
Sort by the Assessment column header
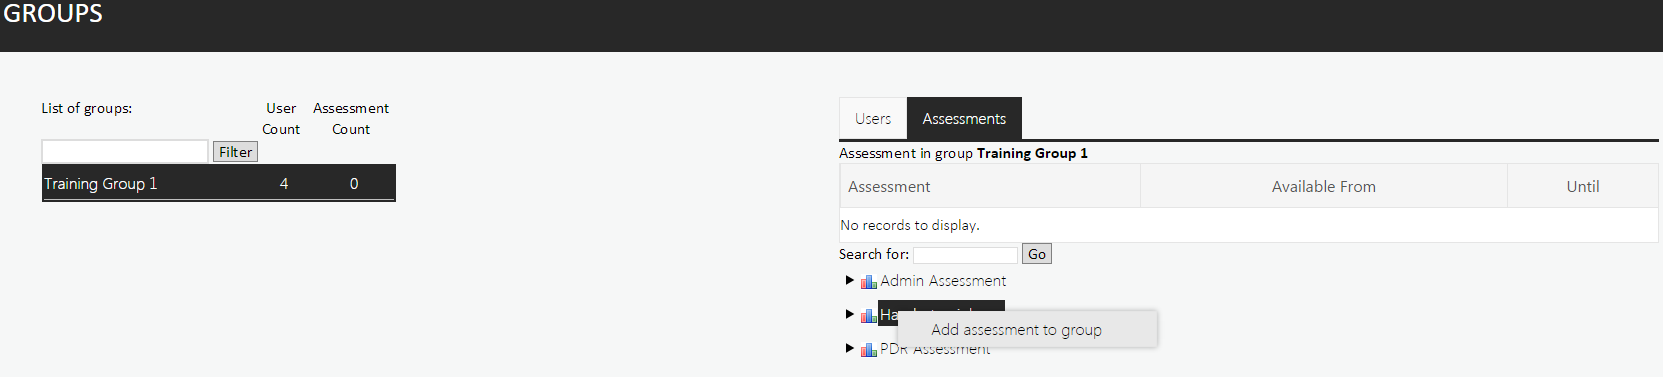889,186
